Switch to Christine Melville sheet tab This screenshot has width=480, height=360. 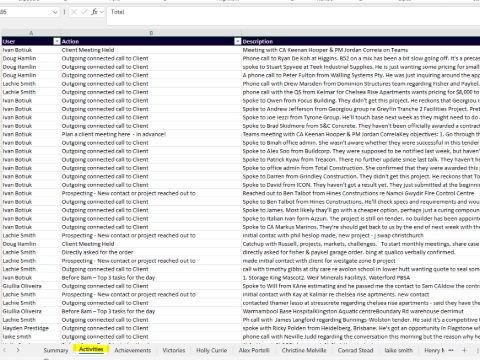[x=304, y=350]
